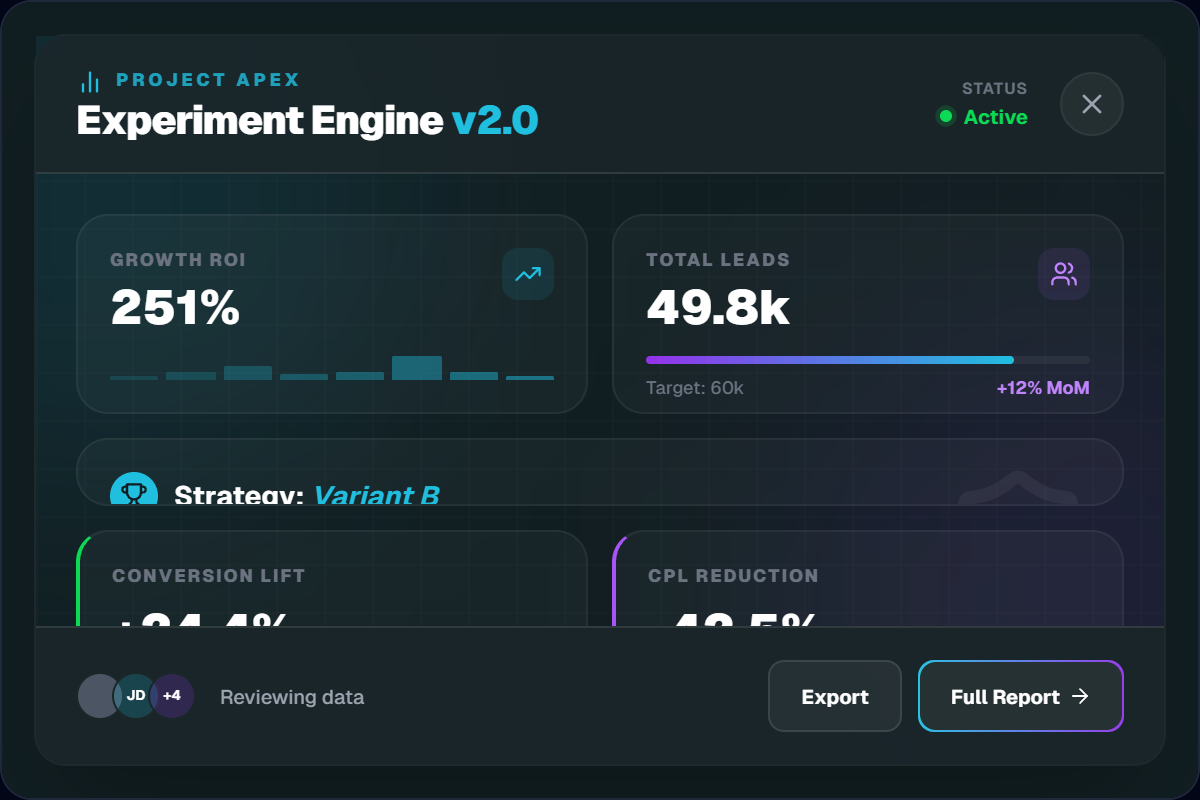Click the Project Apex bar chart logo
The width and height of the screenshot is (1200, 800).
tap(90, 81)
